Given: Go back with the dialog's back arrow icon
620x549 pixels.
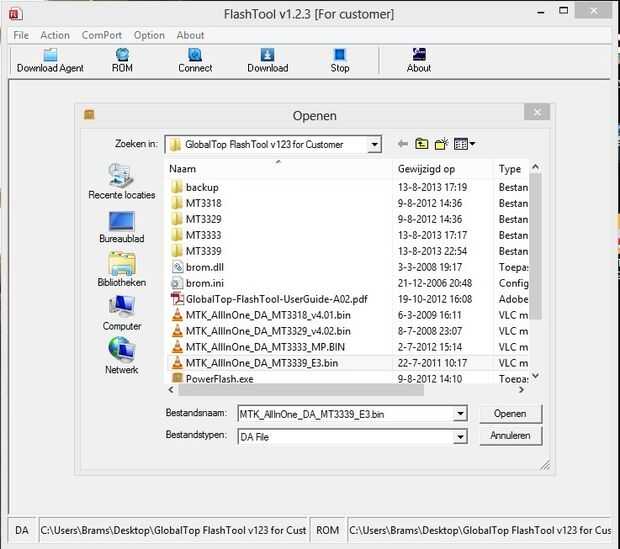Looking at the screenshot, I should 403,144.
